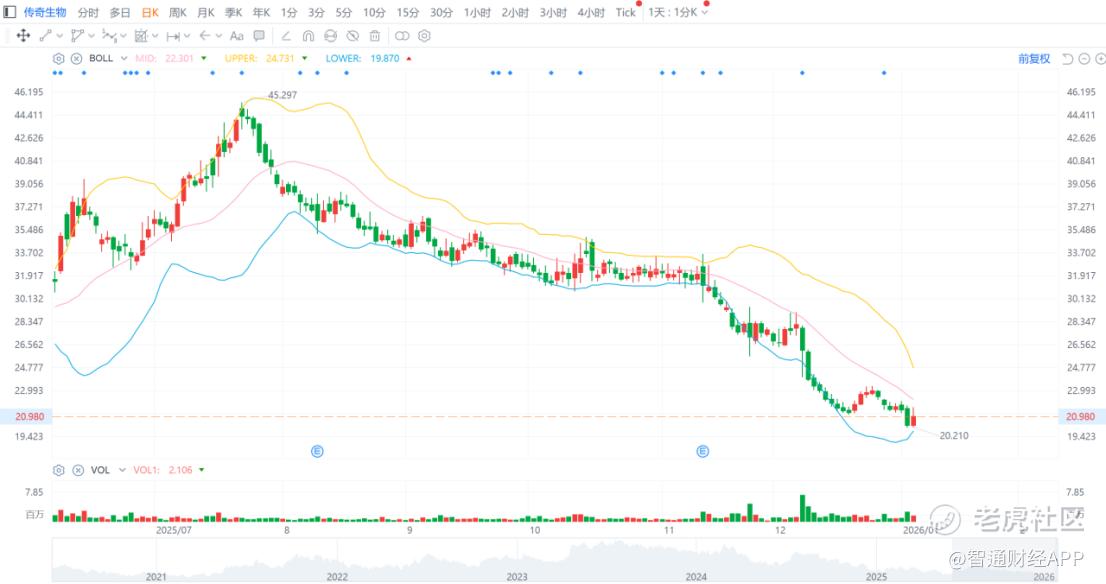Select the 日K tab
This screenshot has width=1106, height=584.
coord(150,13)
